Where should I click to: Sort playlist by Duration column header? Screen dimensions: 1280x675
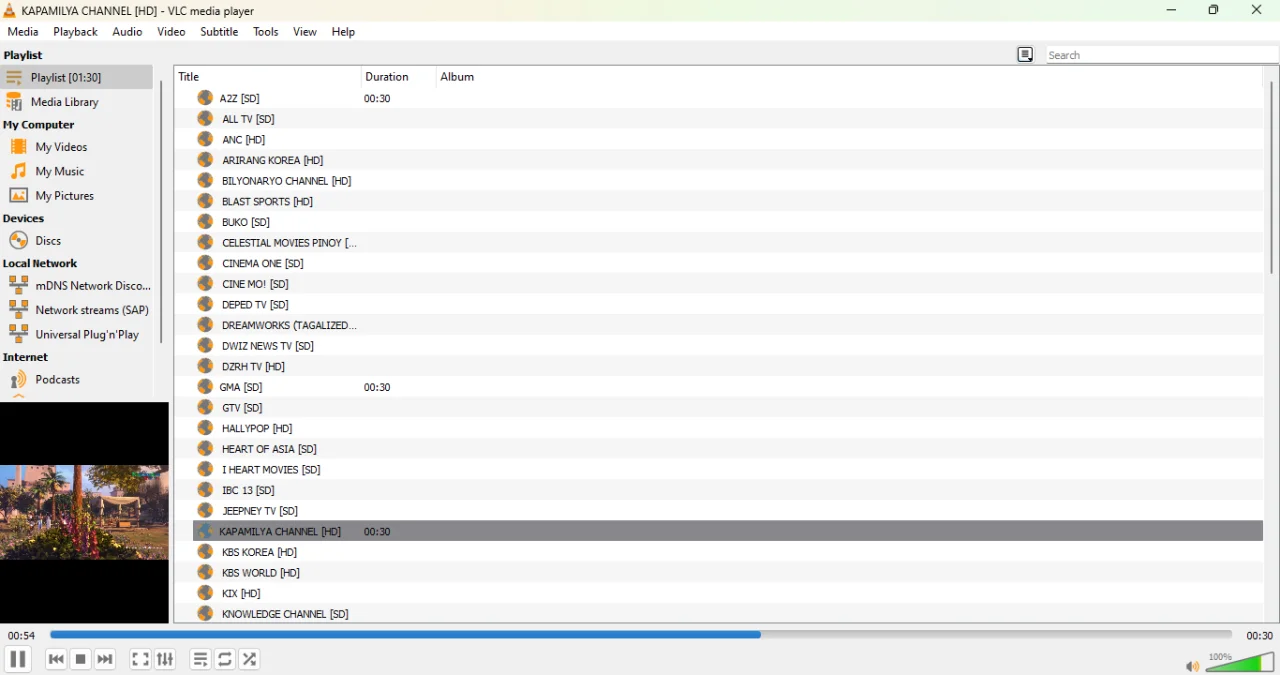[x=398, y=77]
